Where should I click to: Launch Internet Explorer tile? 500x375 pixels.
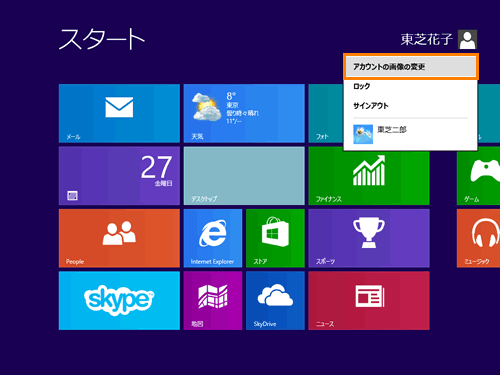coord(213,238)
